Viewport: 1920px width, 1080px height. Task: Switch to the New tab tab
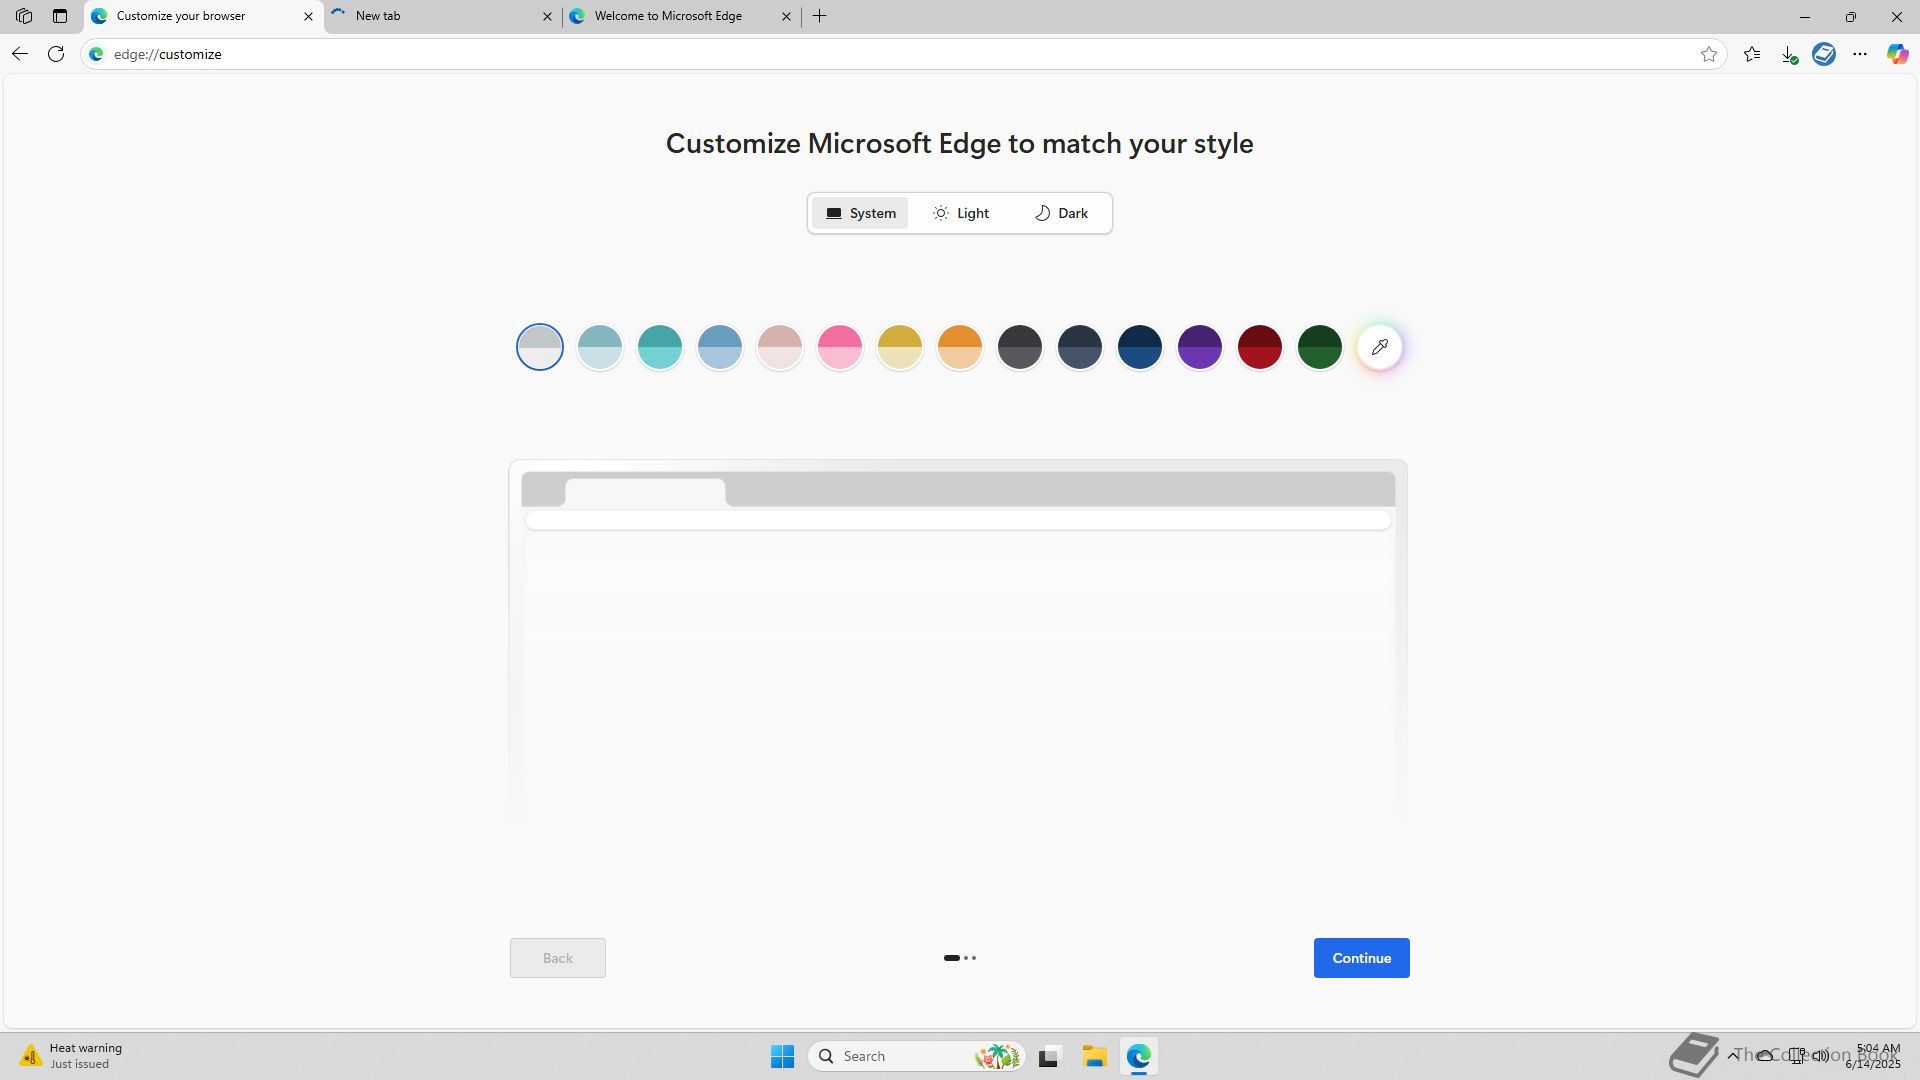[440, 16]
